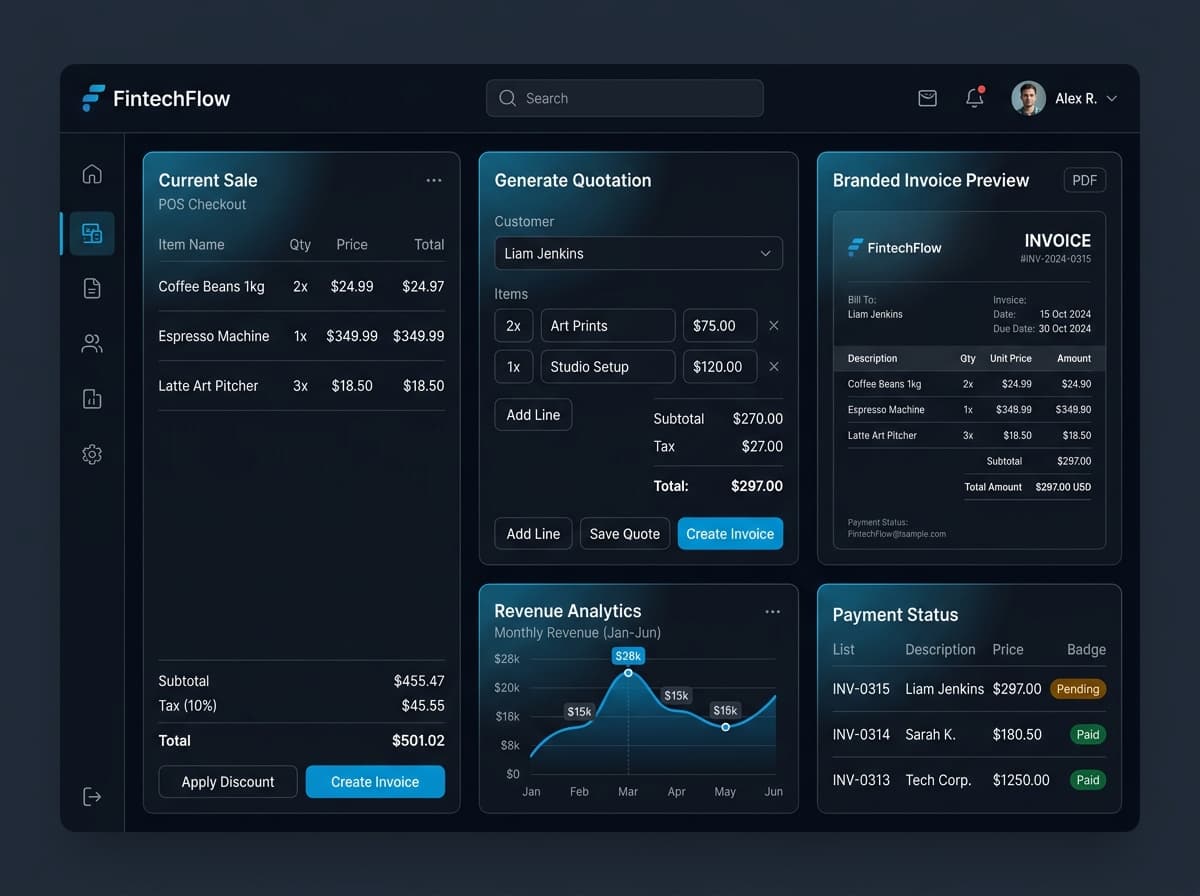The height and width of the screenshot is (896, 1200).
Task: Click the Paid badge for INV-0313
Action: [x=1088, y=780]
